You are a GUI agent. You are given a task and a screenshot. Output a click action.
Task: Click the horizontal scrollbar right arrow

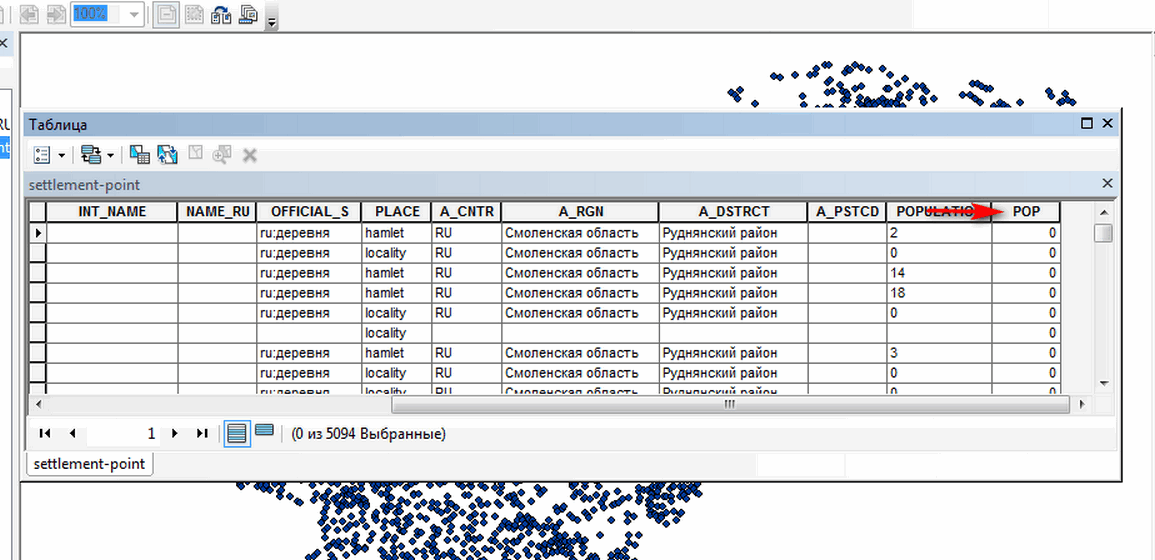point(1081,405)
